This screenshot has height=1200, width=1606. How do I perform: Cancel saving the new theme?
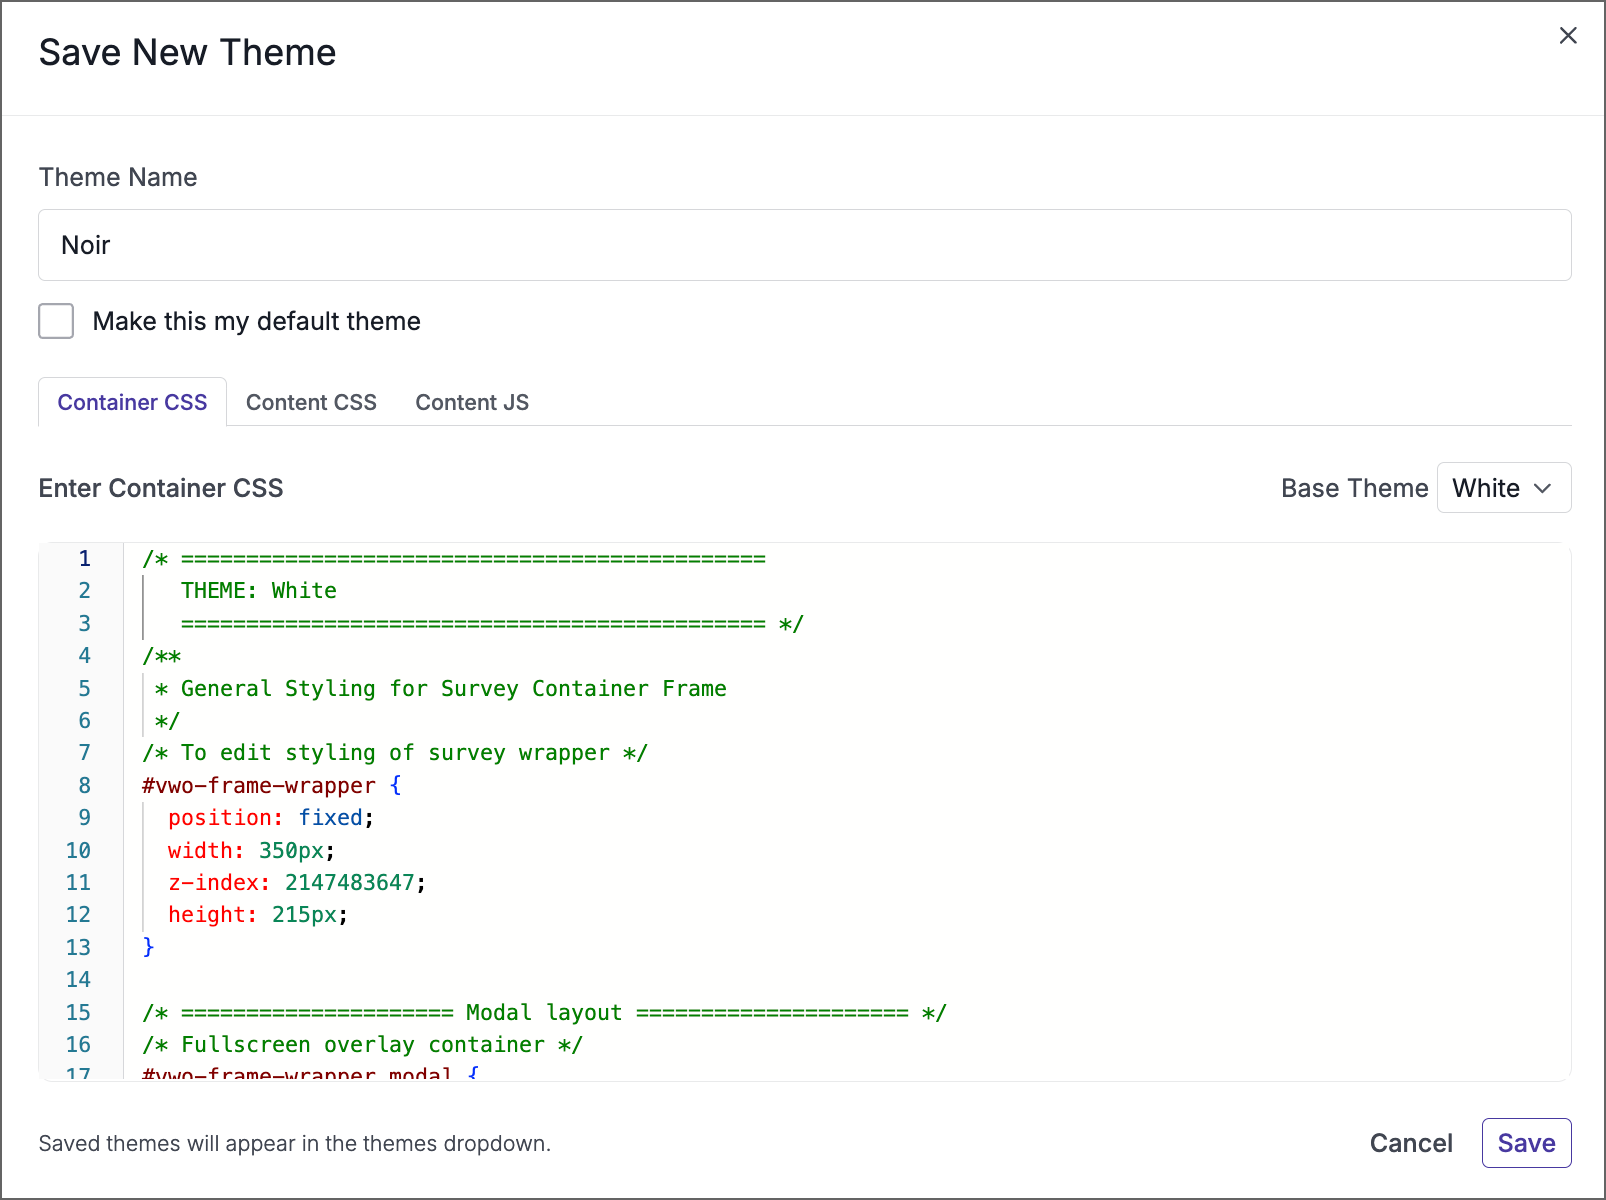1411,1142
